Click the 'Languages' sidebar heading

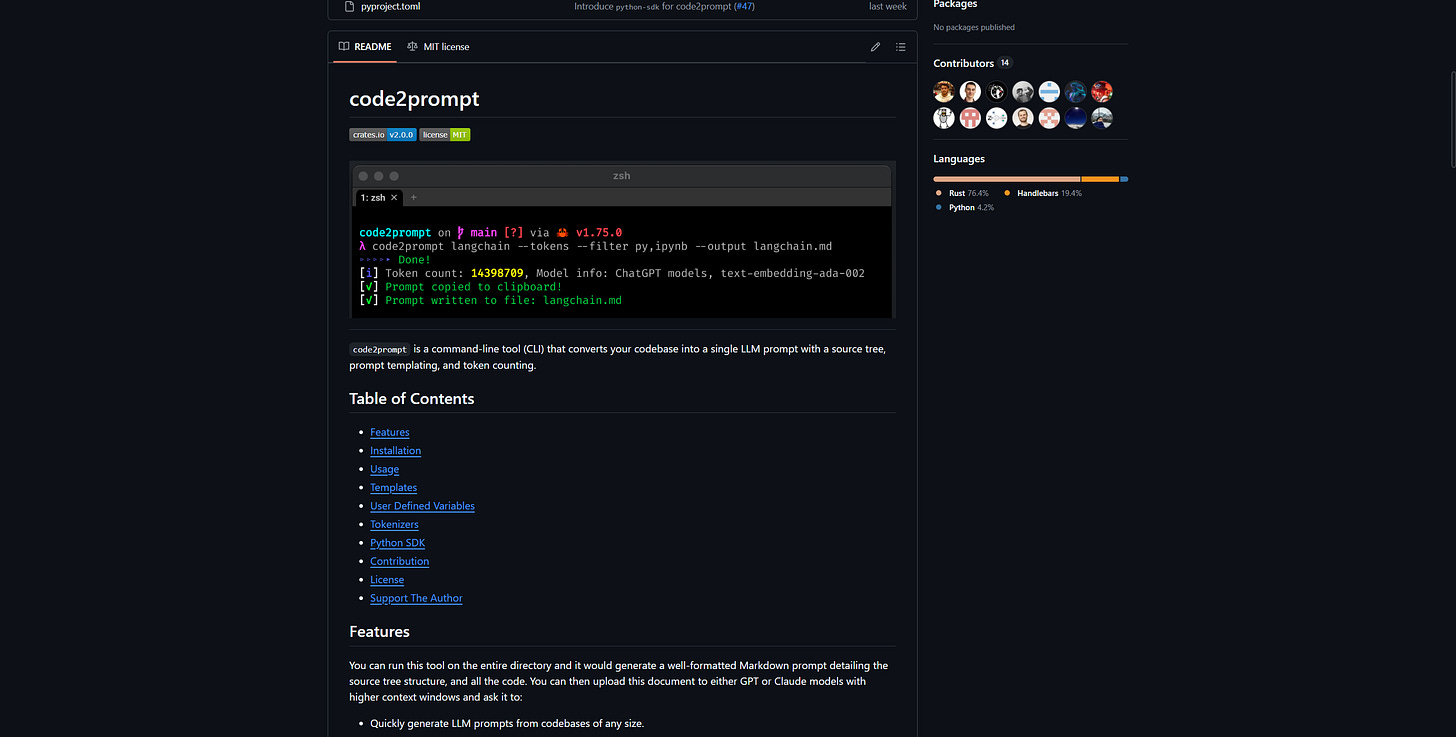(x=959, y=159)
